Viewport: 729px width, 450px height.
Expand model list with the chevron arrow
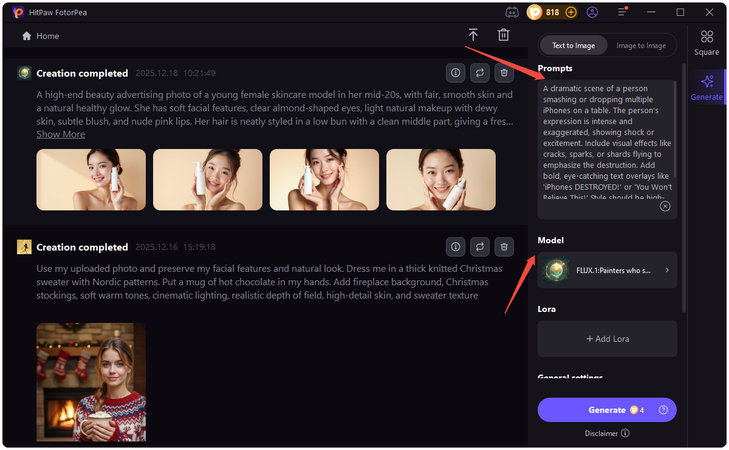667,270
